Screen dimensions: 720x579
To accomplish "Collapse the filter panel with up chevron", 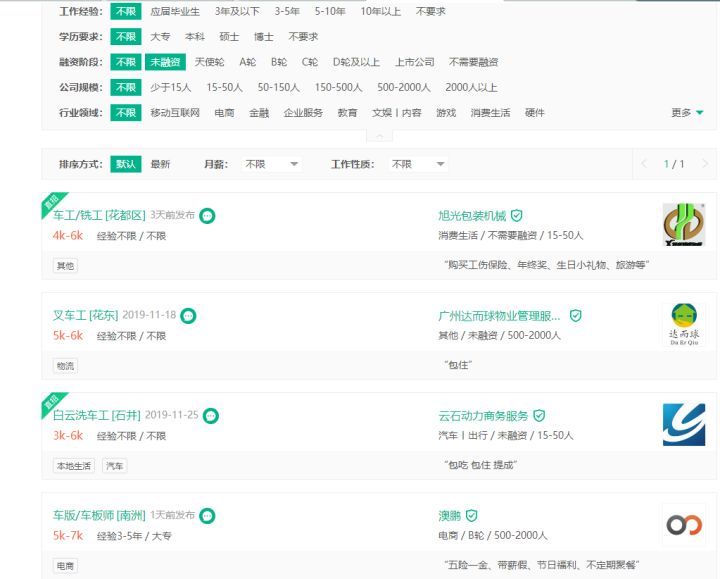I will [x=379, y=135].
